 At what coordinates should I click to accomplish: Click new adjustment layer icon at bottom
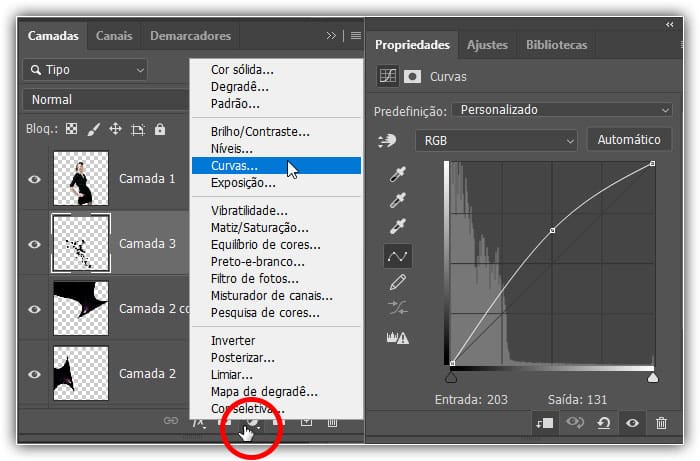252,422
